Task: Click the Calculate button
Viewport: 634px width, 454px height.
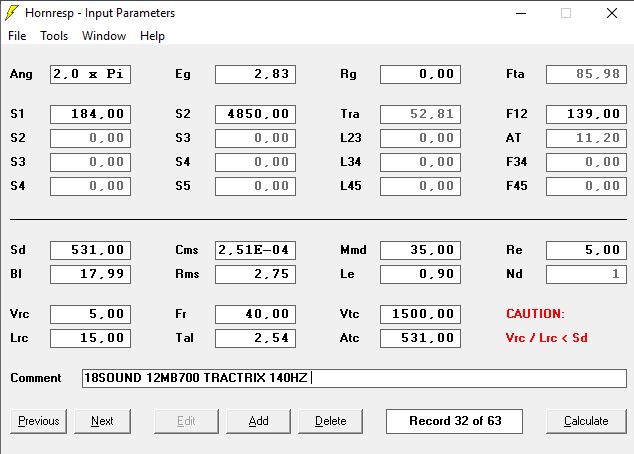Action: point(586,421)
